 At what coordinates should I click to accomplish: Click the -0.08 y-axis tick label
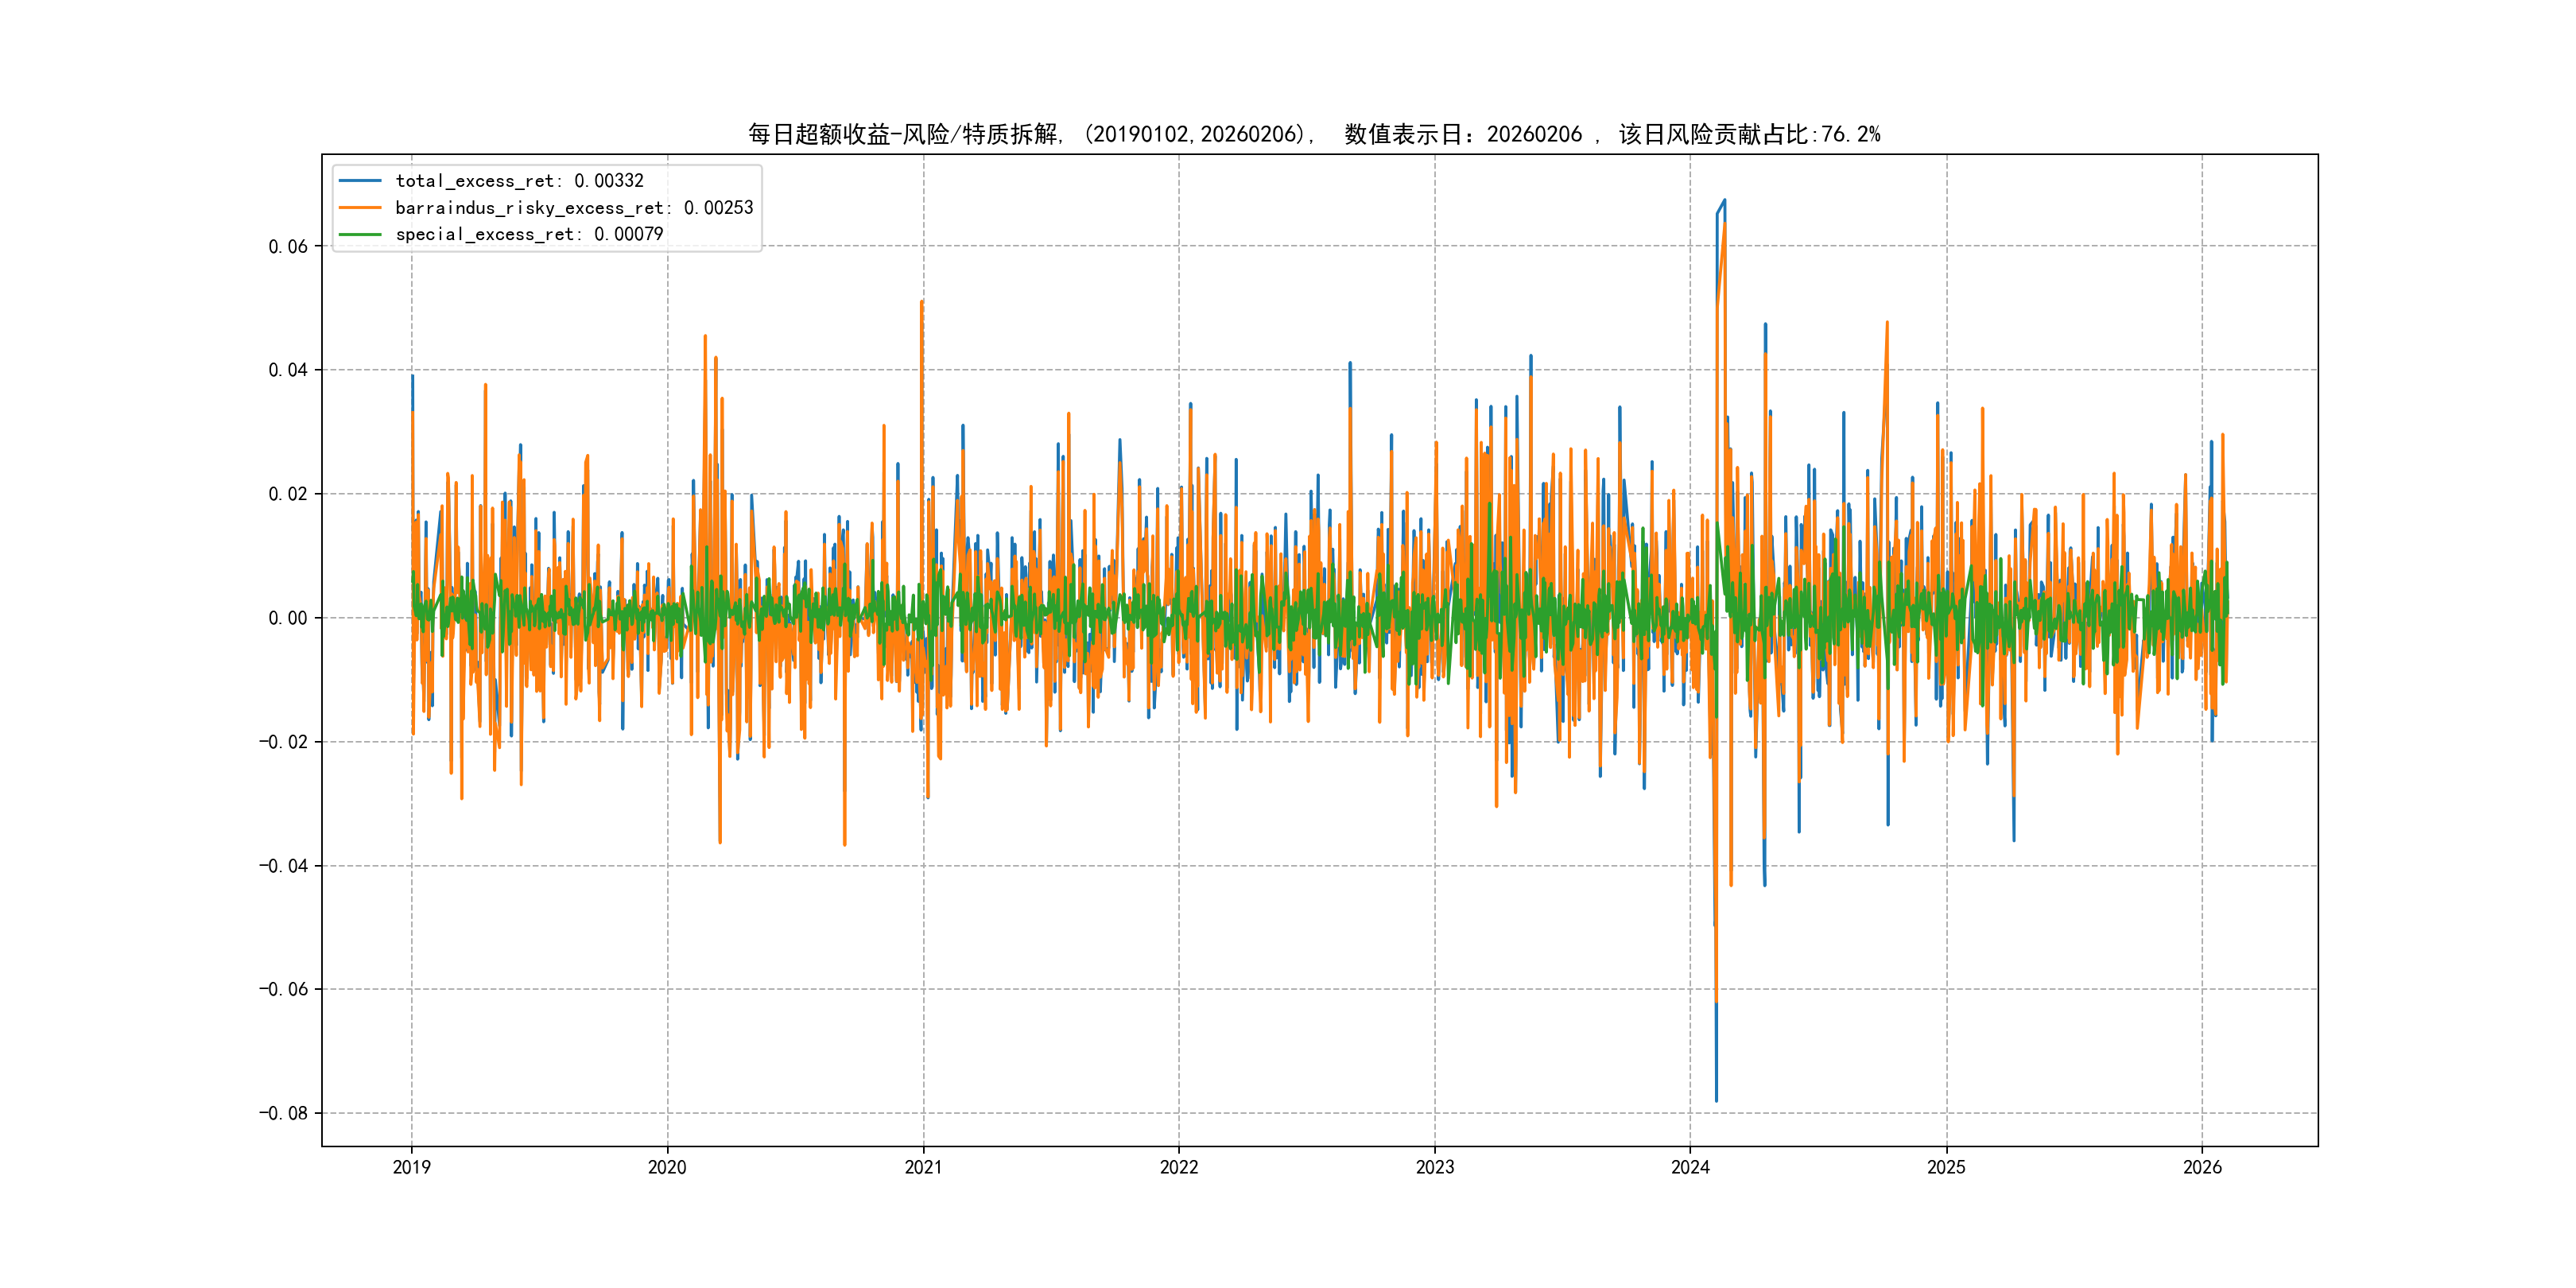[284, 1113]
